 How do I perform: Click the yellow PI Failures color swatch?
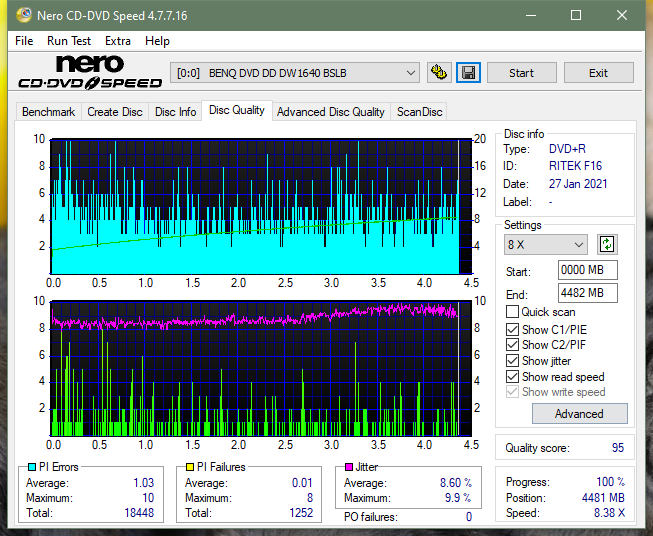click(190, 467)
